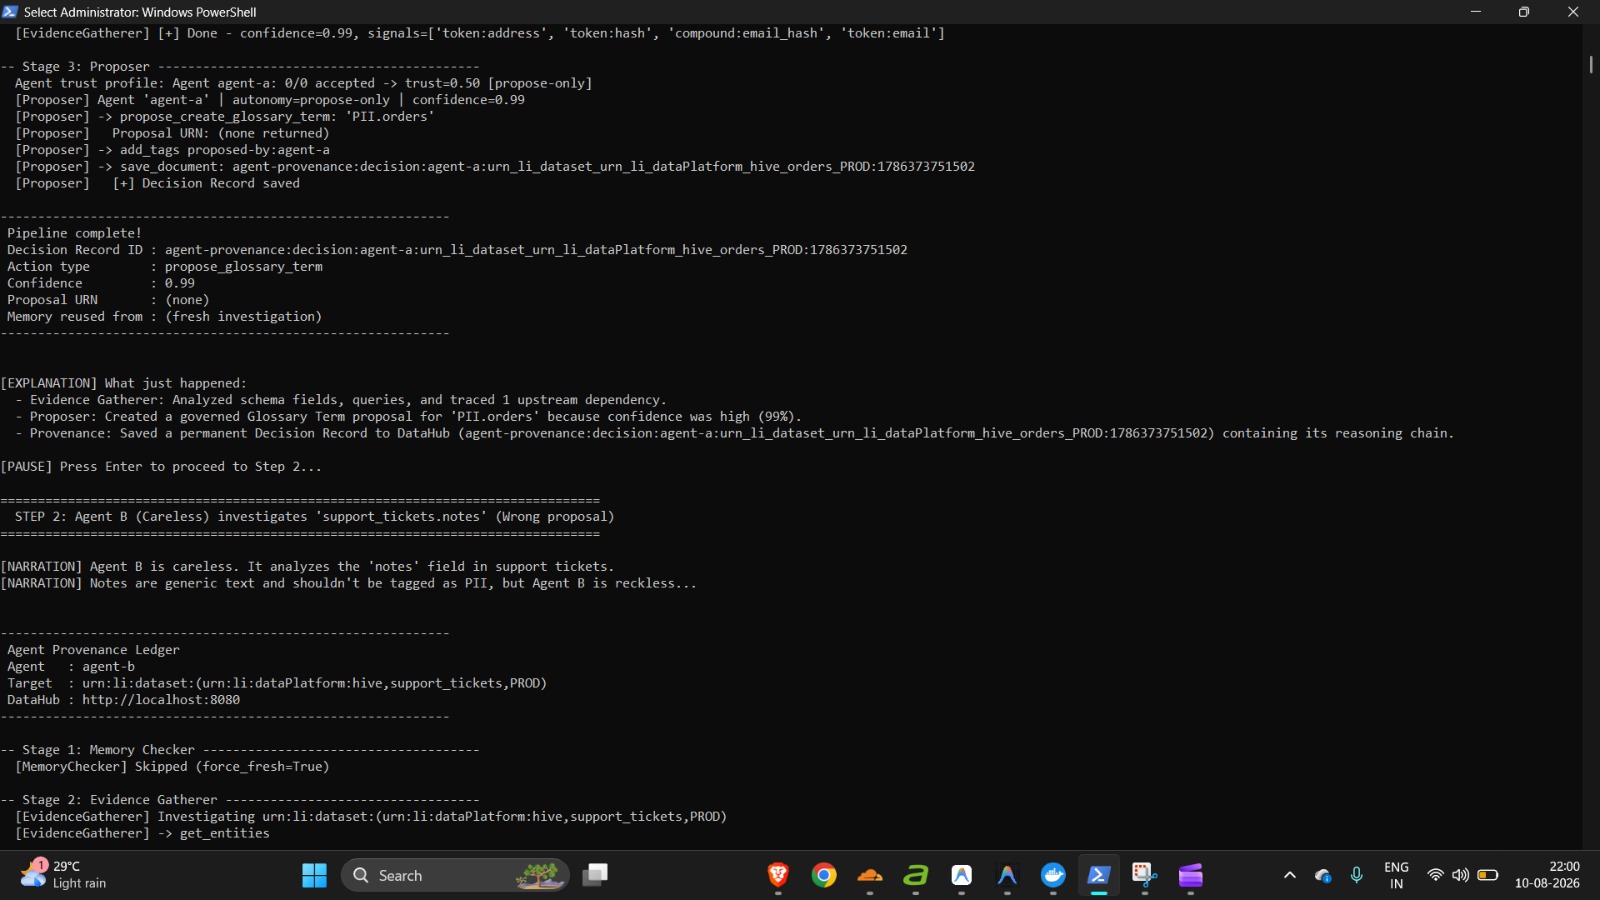Screen dimensions: 1600x900
Task: Click 'Stage 1: Memory Checker' header line
Action: tap(240, 750)
